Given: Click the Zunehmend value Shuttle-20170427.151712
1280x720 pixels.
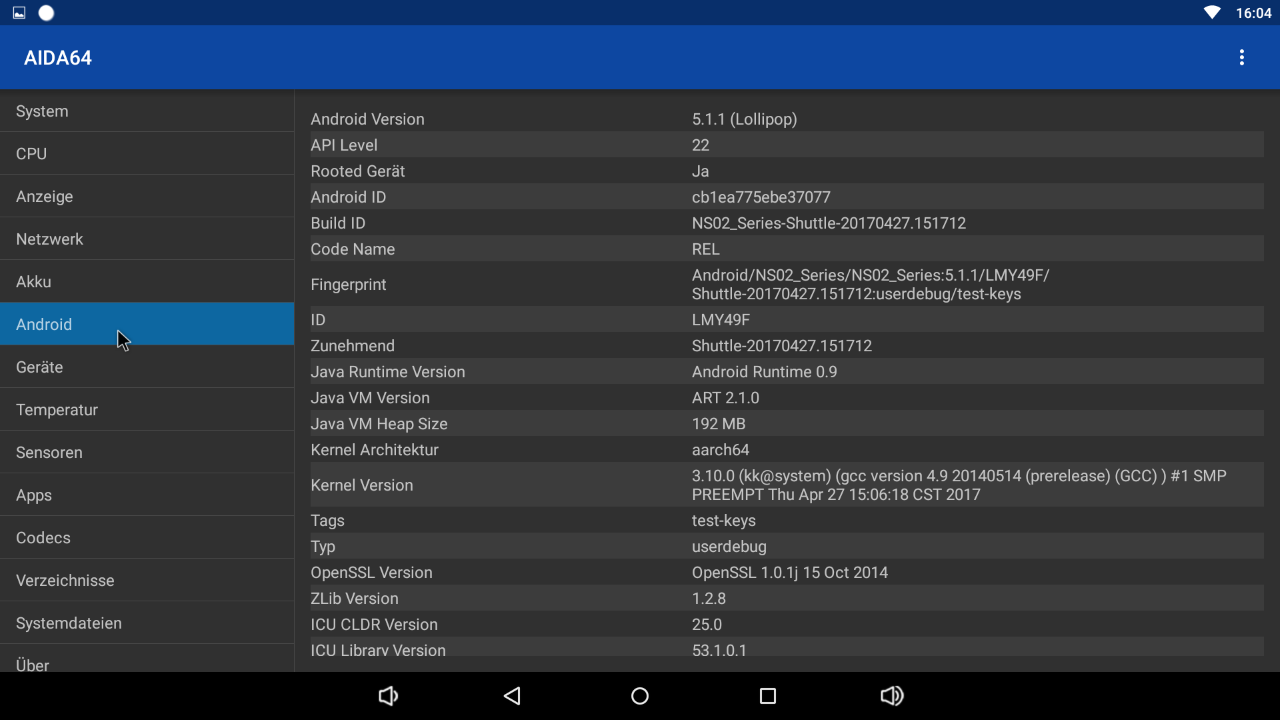Looking at the screenshot, I should click(x=782, y=346).
